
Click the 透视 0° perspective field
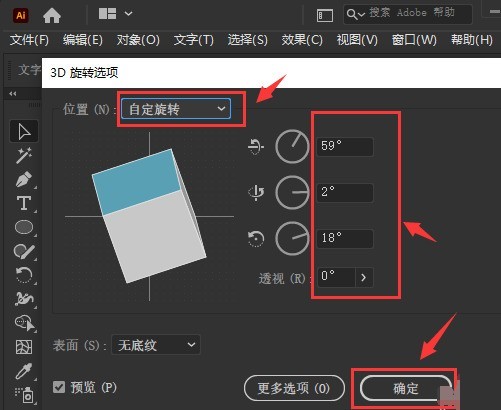[x=336, y=277]
